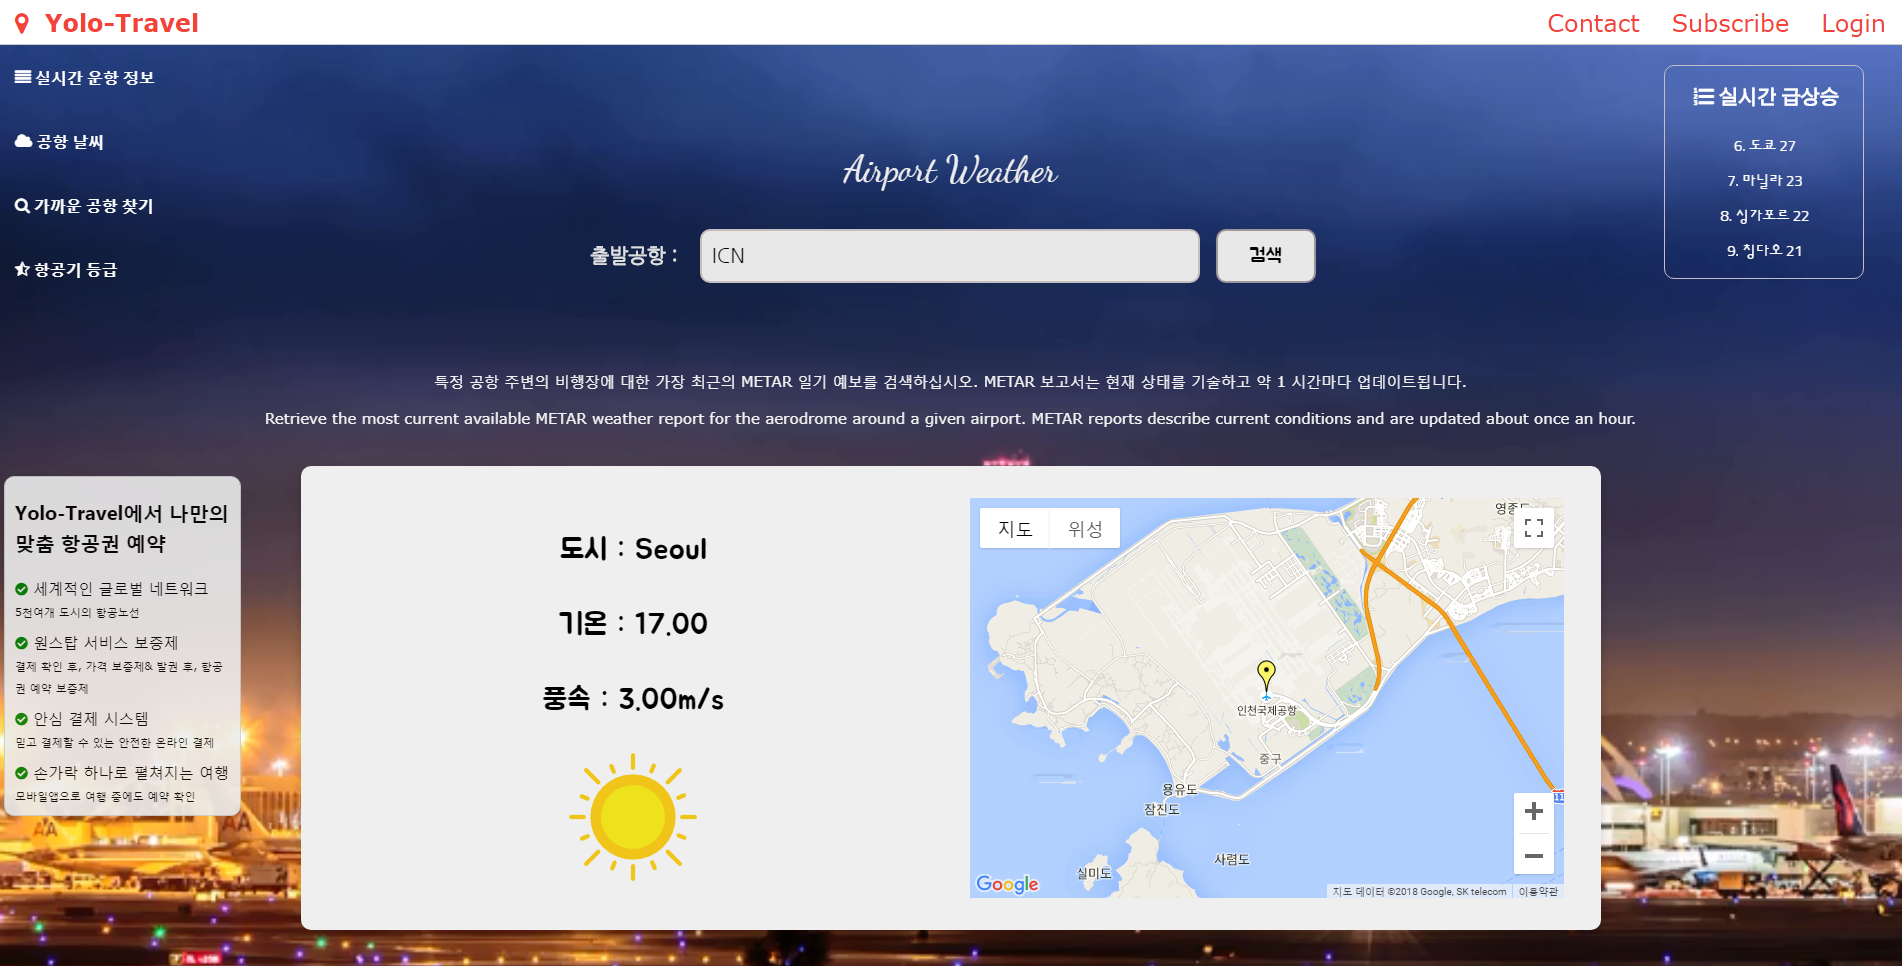The image size is (1902, 967).
Task: Toggle the map fullscreen icon
Action: [x=1534, y=528]
